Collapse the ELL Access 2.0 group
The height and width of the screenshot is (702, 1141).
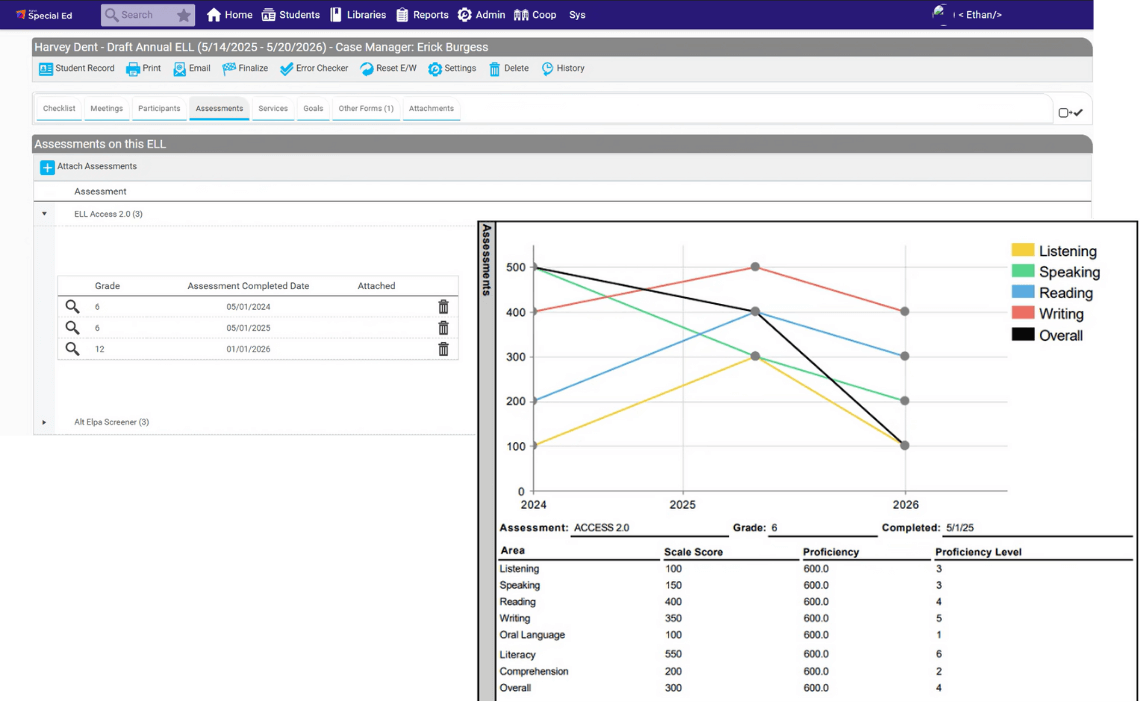[44, 214]
